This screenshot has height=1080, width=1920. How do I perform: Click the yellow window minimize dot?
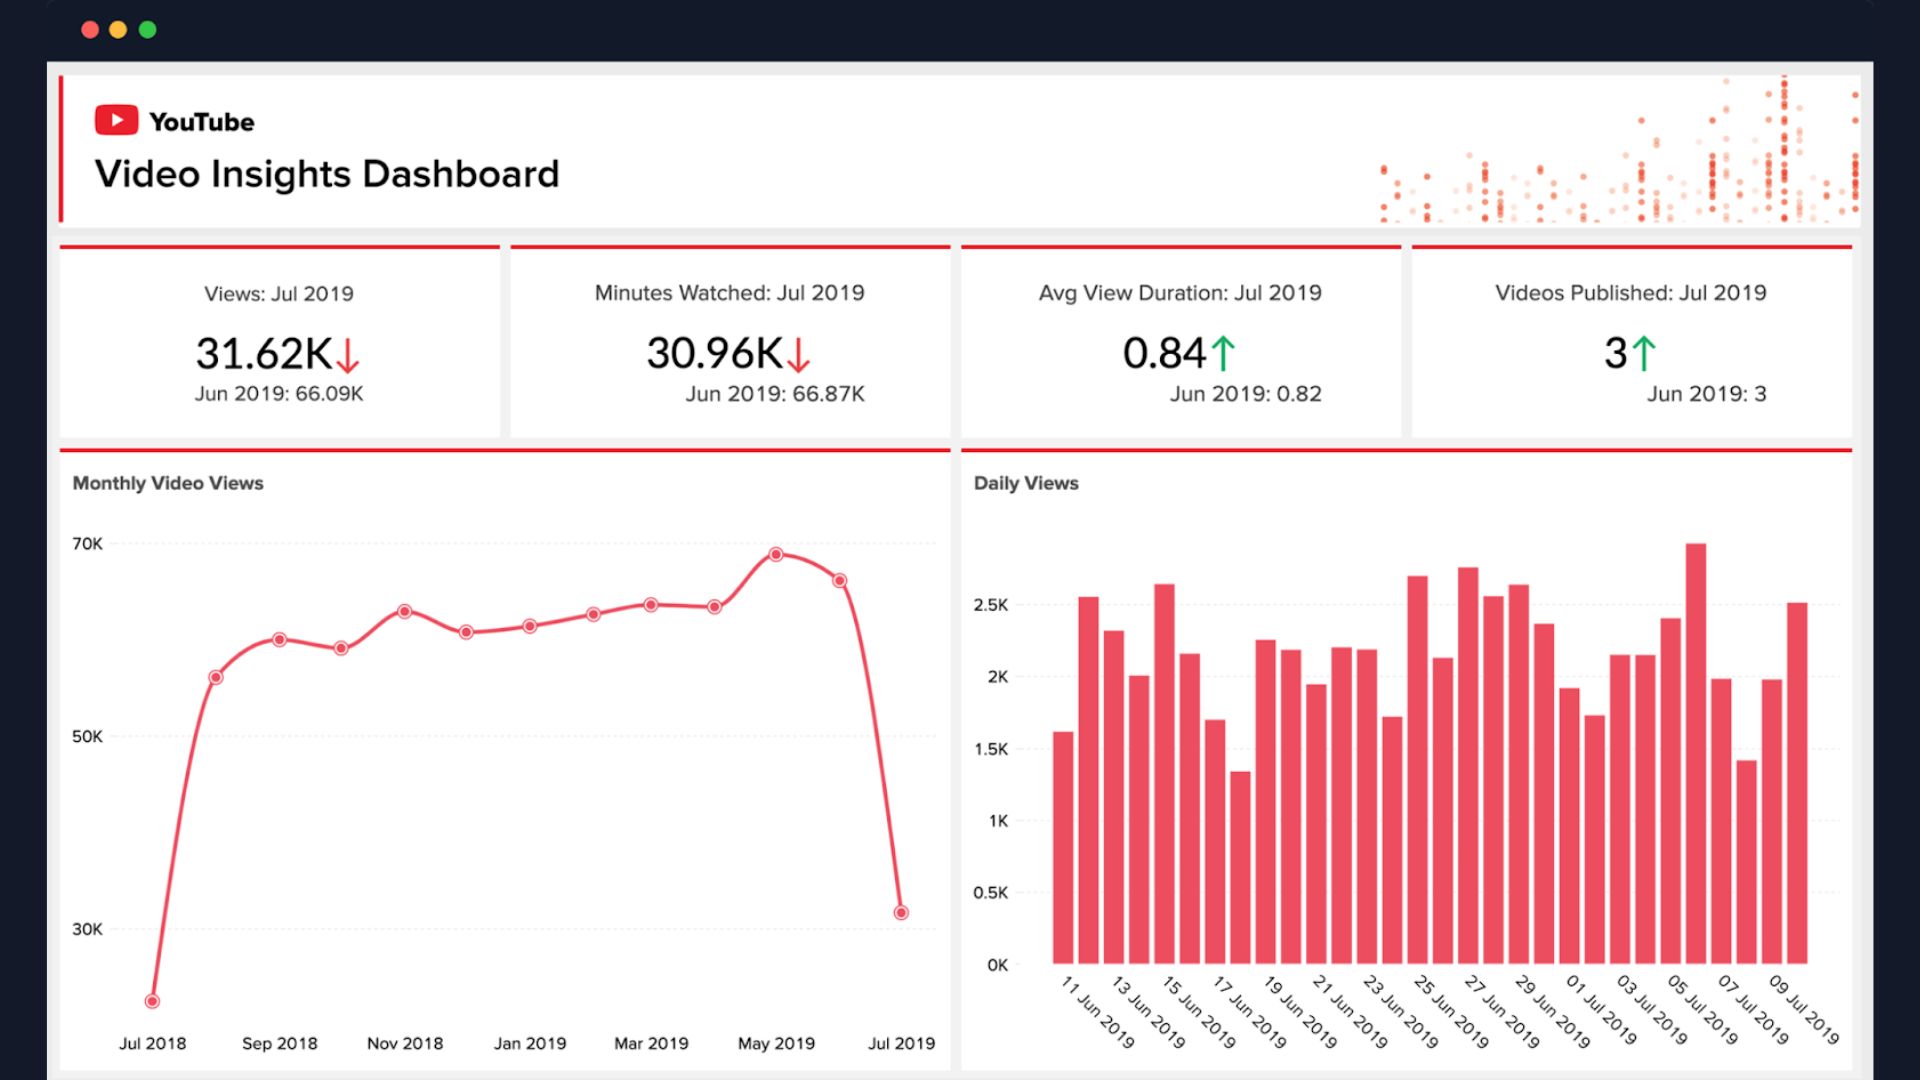coord(118,30)
